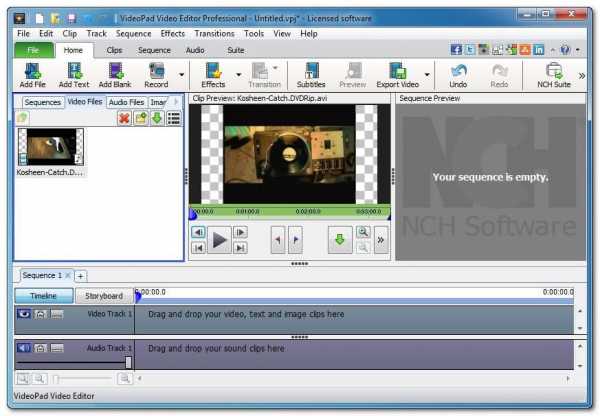
Task: Open the green File ribbon button
Action: (x=34, y=50)
